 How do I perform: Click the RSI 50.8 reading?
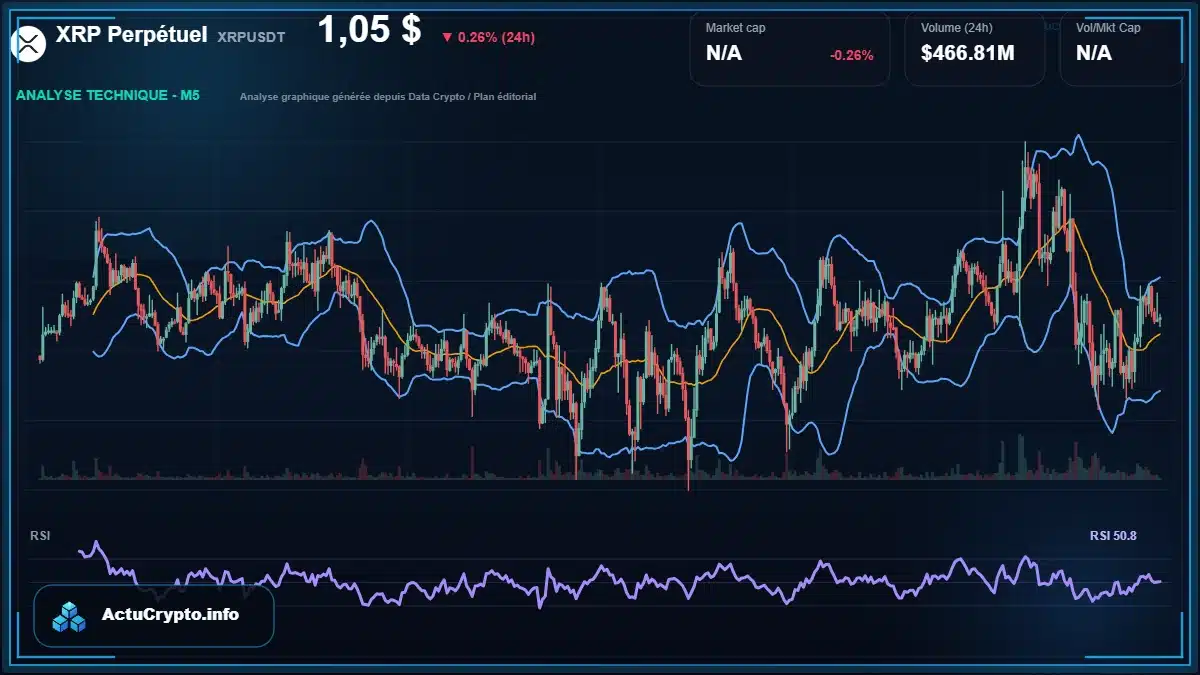pos(1113,536)
